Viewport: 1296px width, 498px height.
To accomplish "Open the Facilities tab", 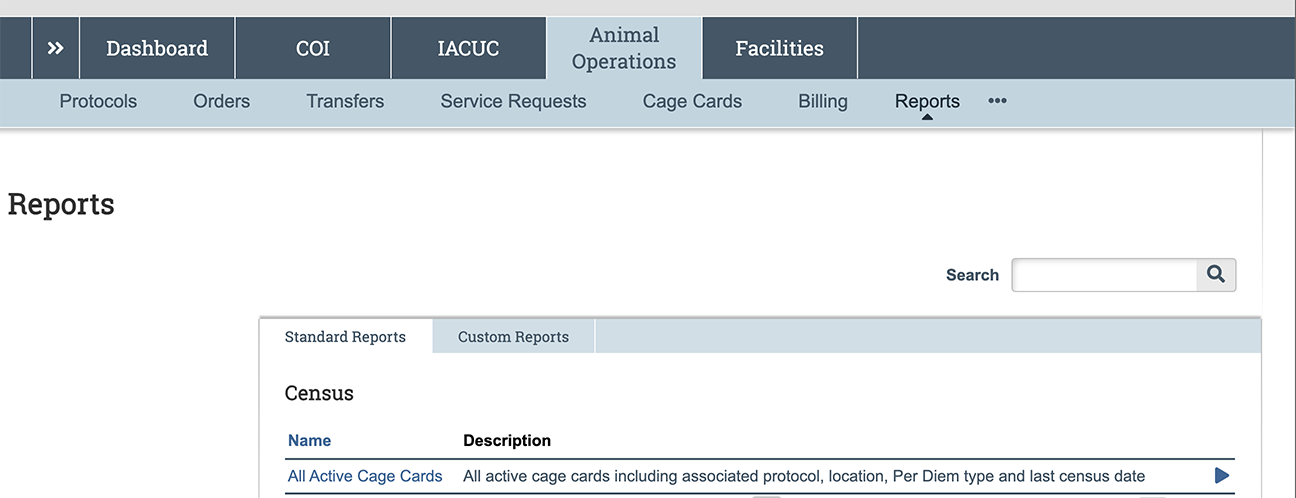I will pyautogui.click(x=779, y=48).
